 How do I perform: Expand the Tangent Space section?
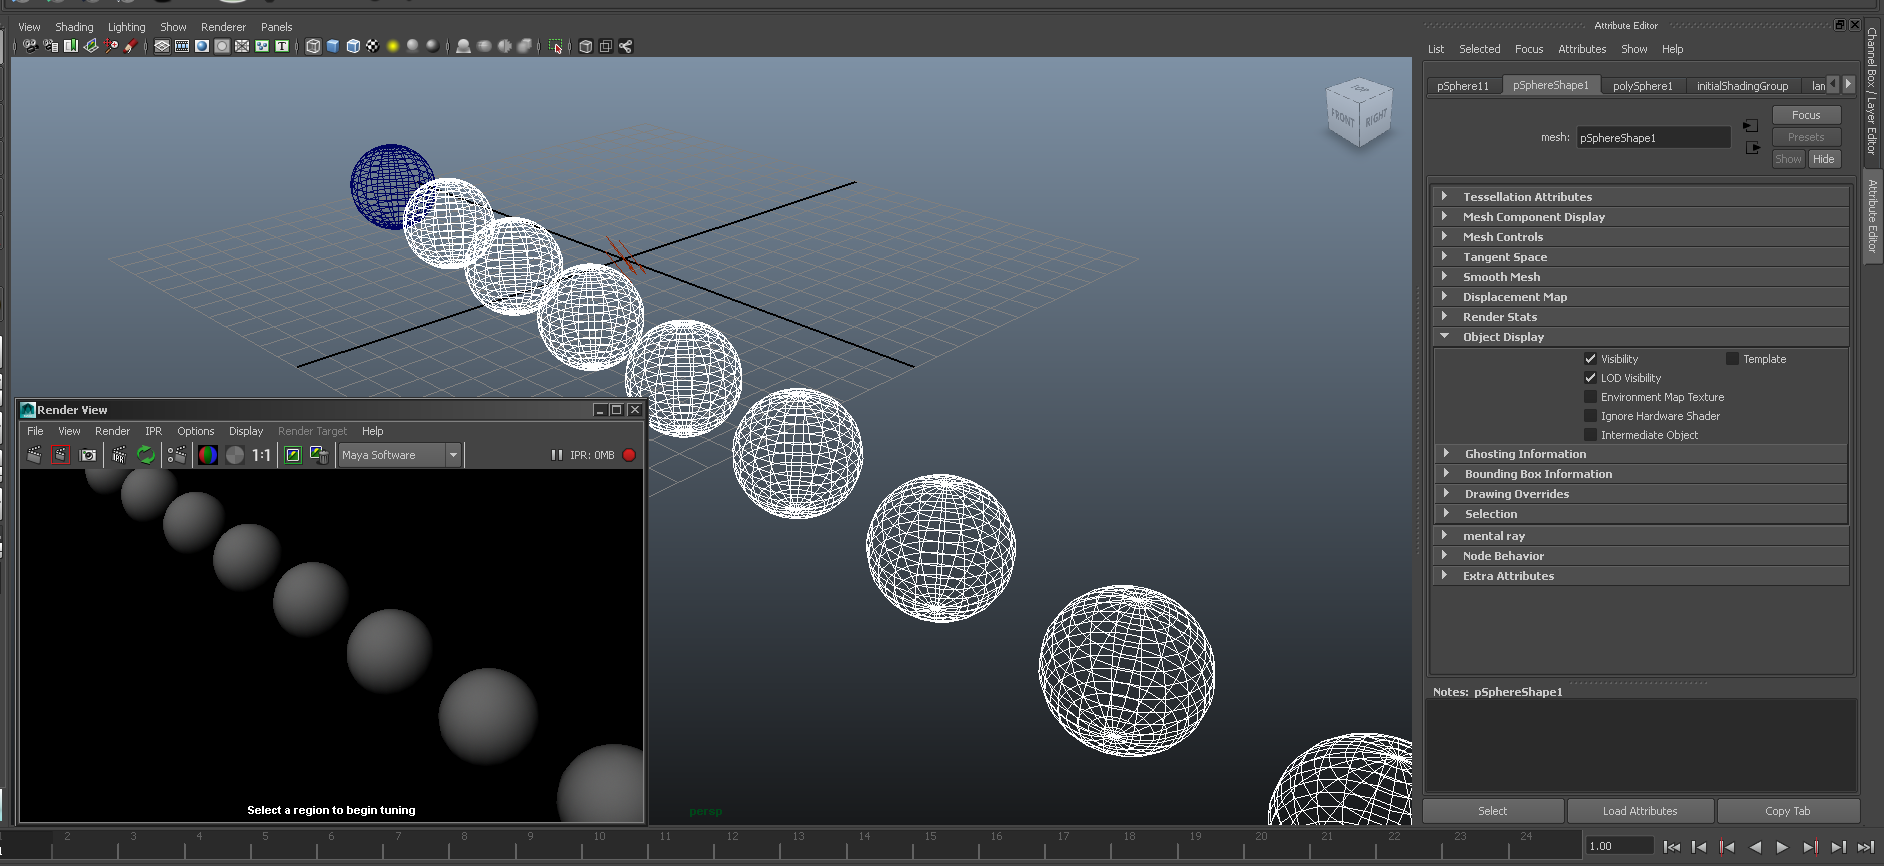1641,257
